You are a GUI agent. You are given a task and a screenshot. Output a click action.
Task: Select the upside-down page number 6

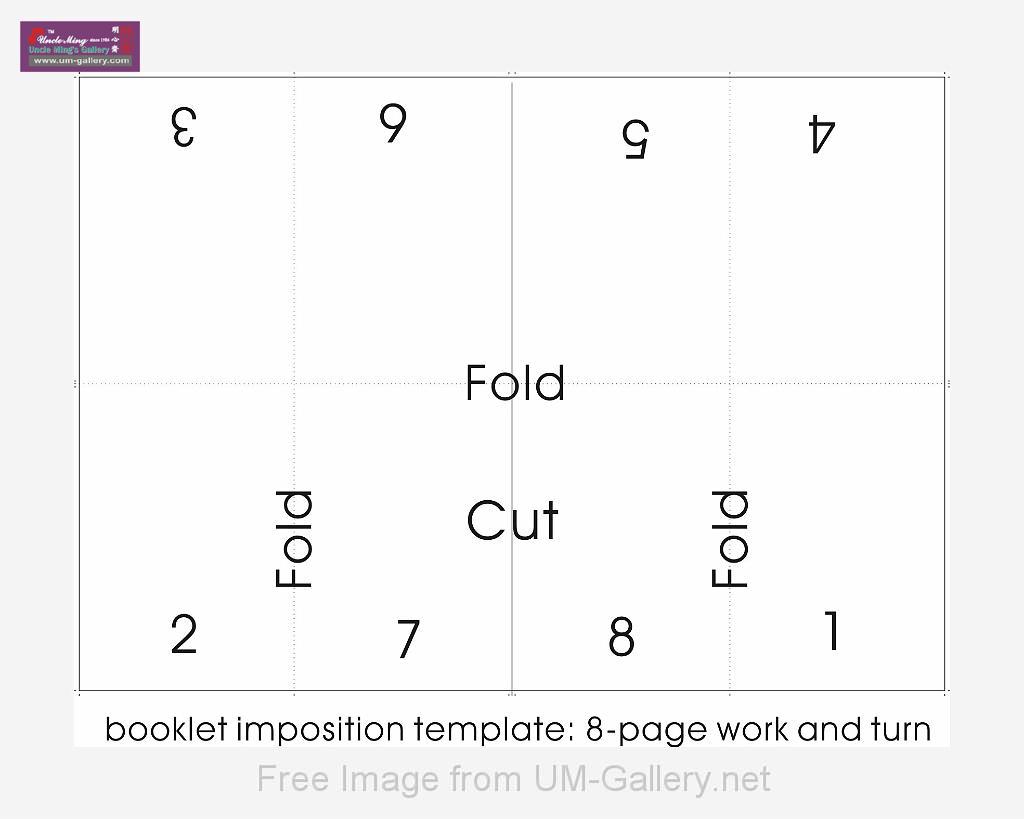point(394,123)
